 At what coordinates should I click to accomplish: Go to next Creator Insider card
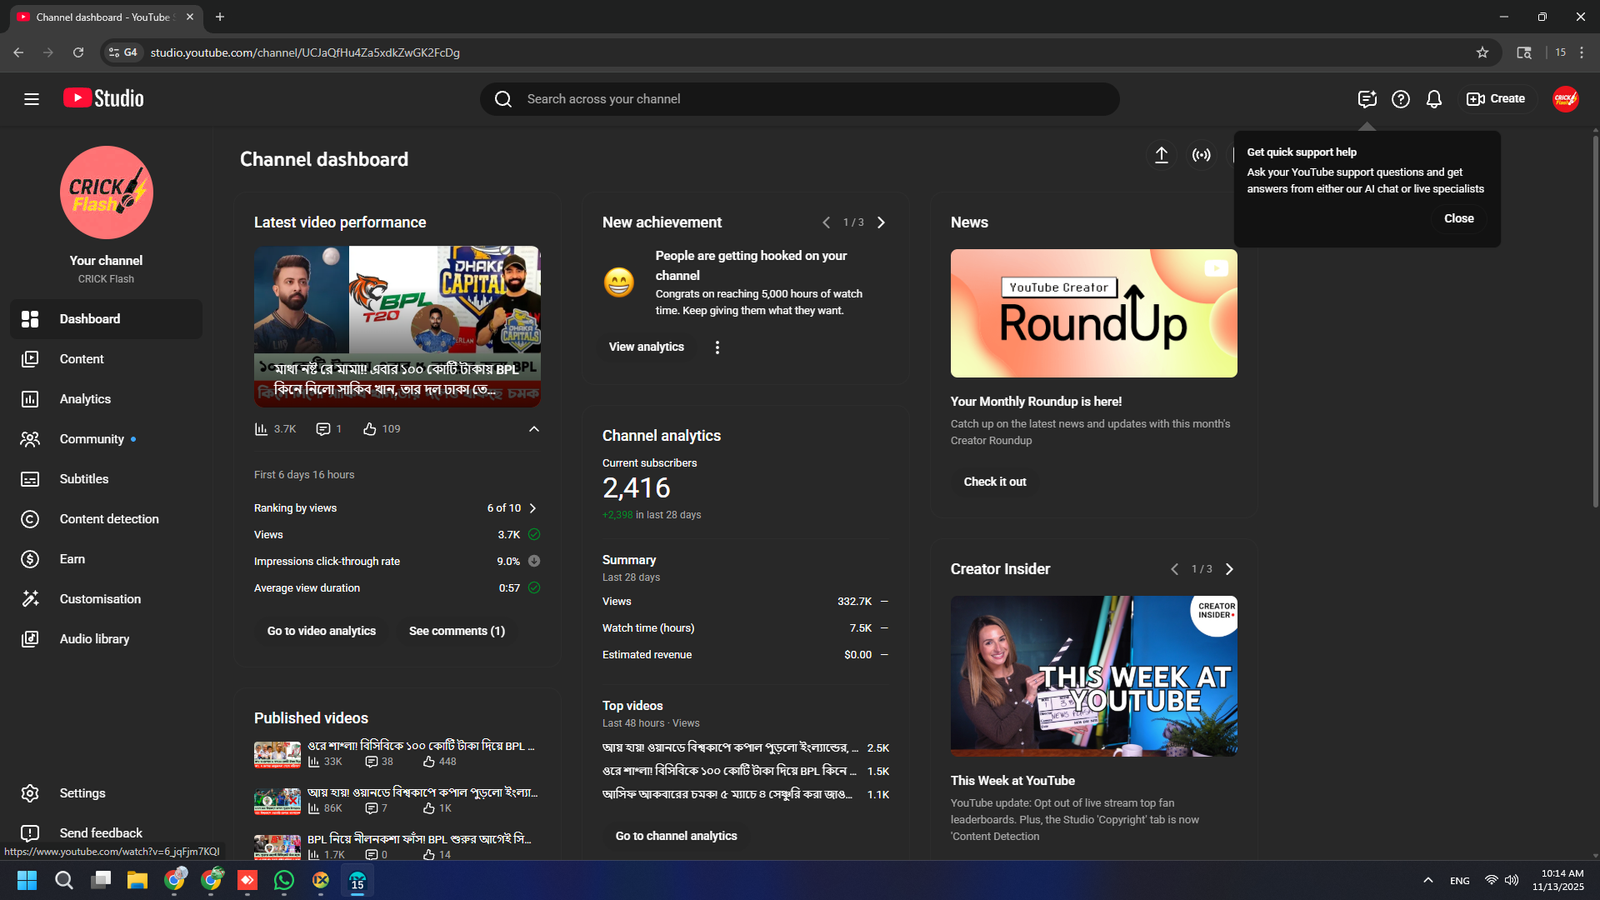[1229, 569]
